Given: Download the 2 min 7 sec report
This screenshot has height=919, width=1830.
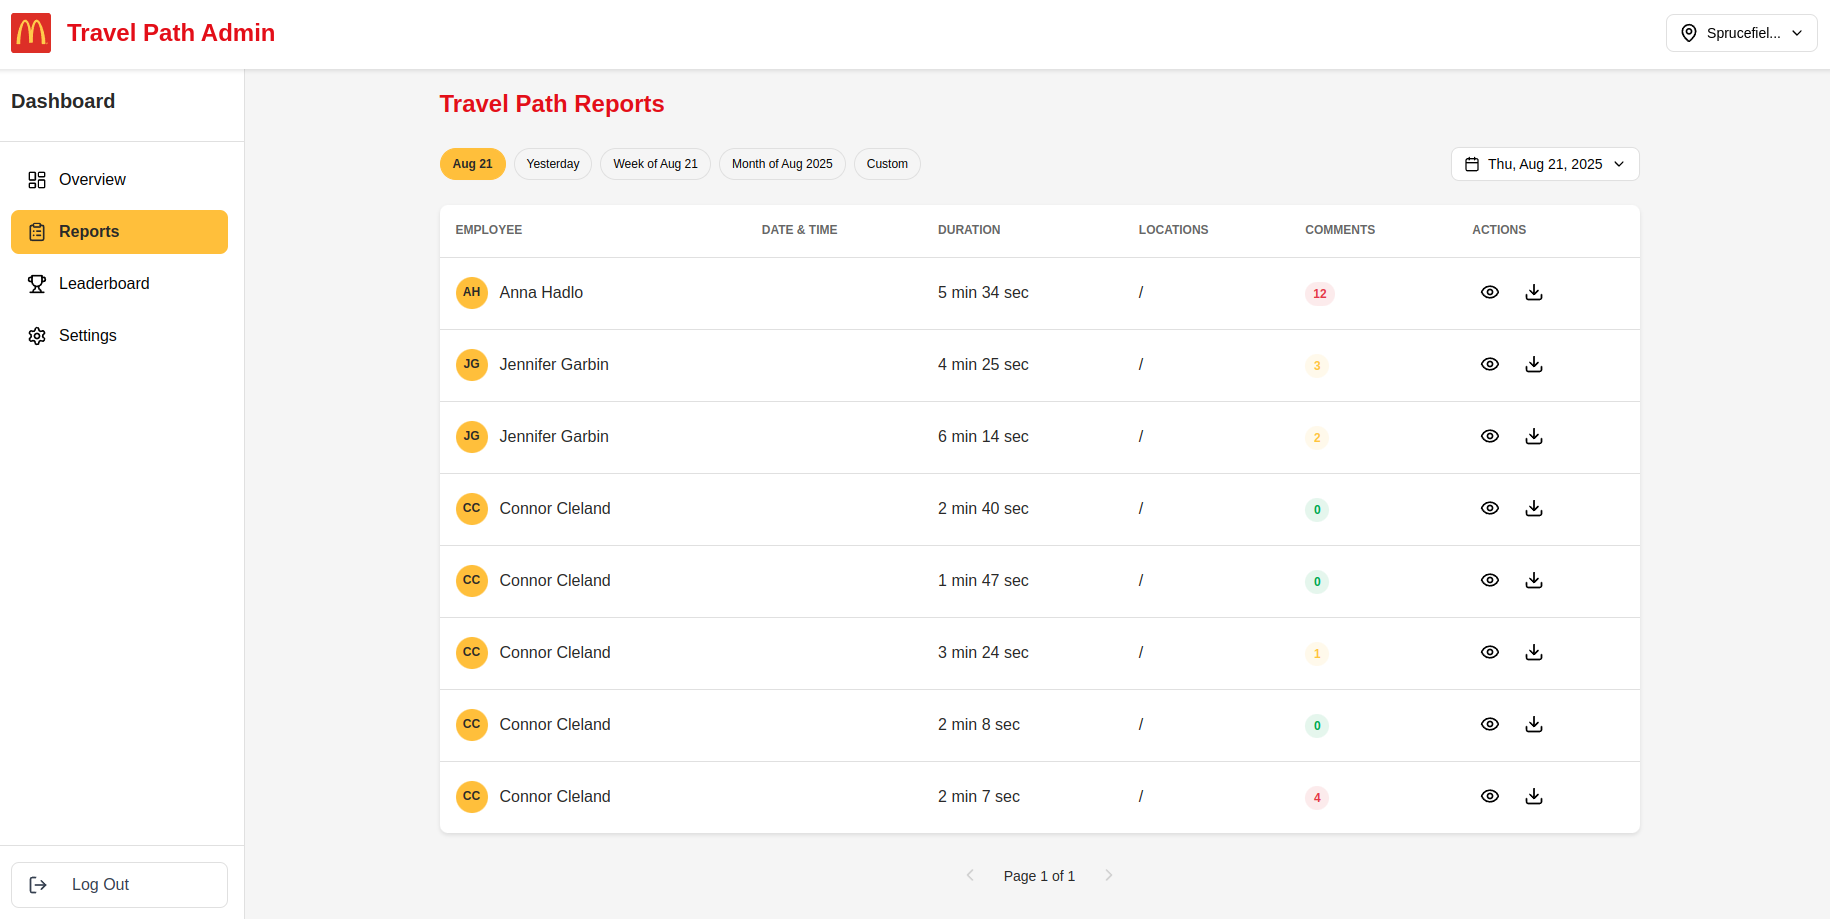Looking at the screenshot, I should tap(1533, 796).
